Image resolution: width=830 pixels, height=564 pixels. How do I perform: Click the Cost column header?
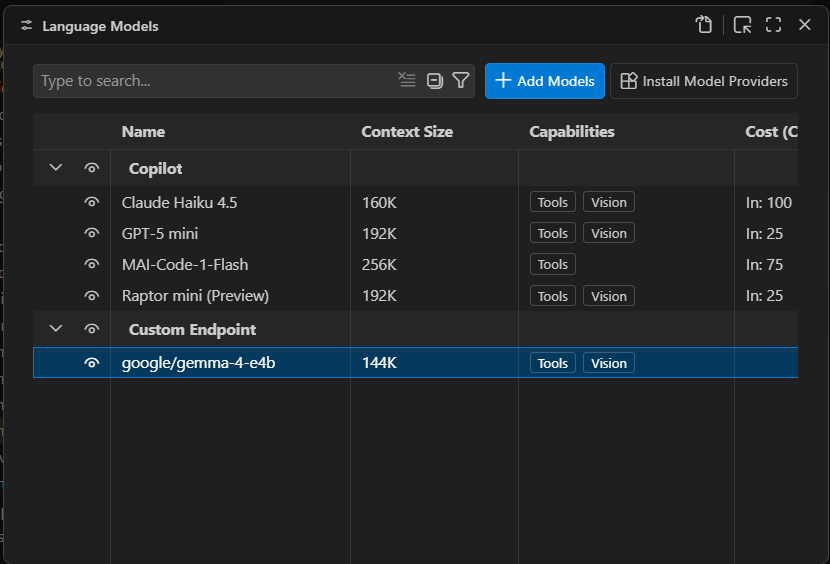click(771, 132)
